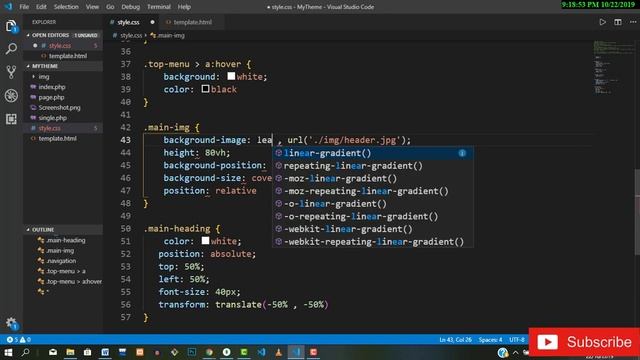
Task: Open index.php in the file tree
Action: [x=52, y=87]
